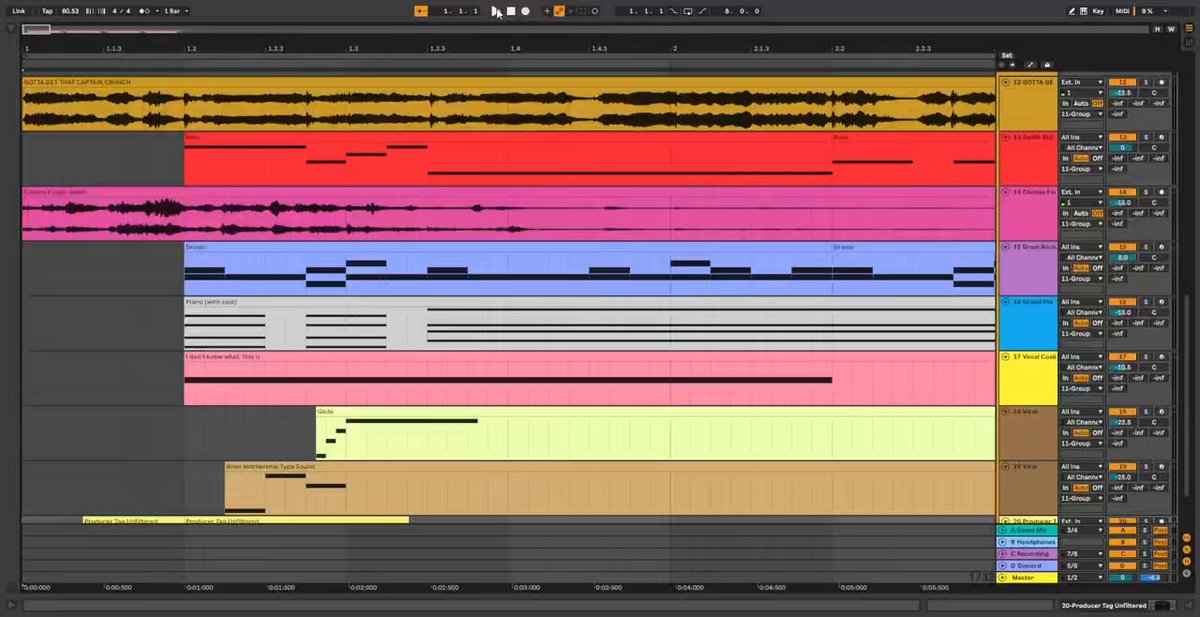This screenshot has height=617, width=1200.
Task: Solo track 13 with S button
Action: click(x=1146, y=137)
